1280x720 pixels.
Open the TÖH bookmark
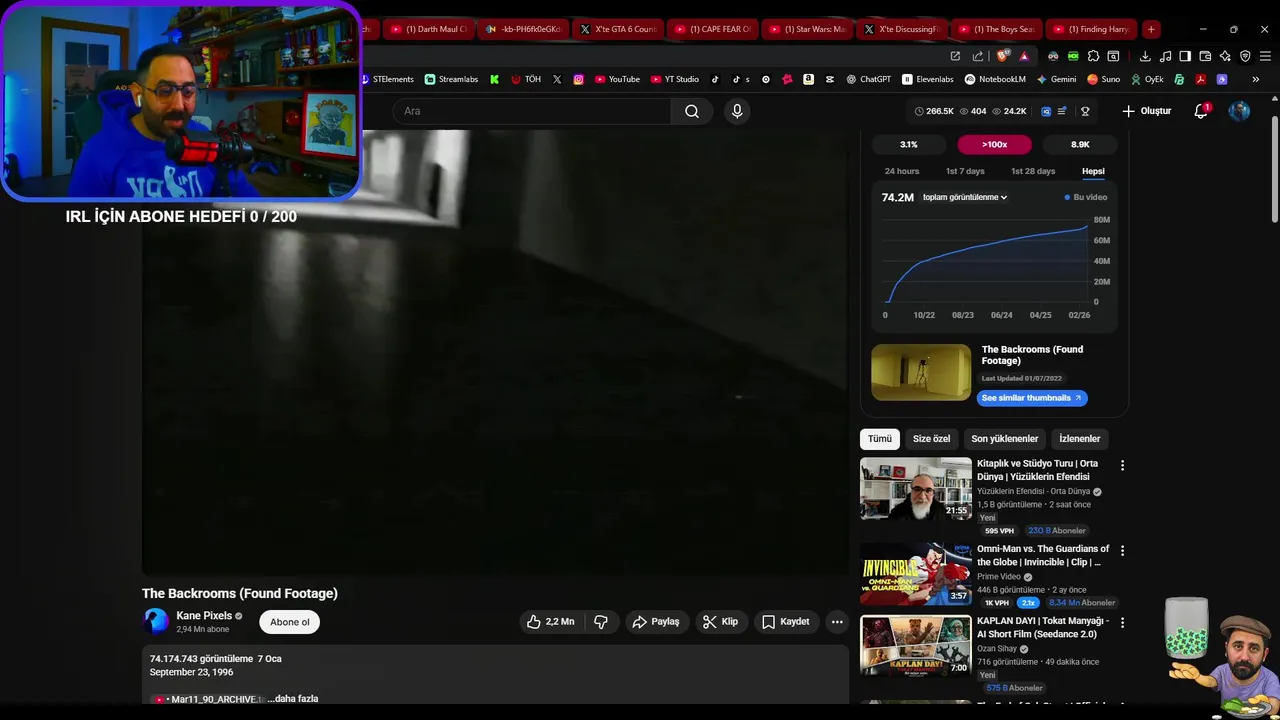pyautogui.click(x=526, y=79)
